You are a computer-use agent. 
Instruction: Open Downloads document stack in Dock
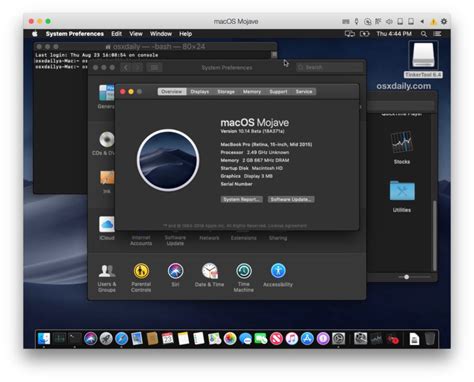414,339
